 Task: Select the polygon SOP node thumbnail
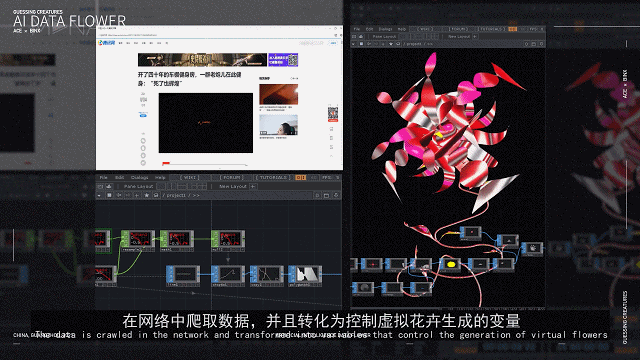[307, 274]
